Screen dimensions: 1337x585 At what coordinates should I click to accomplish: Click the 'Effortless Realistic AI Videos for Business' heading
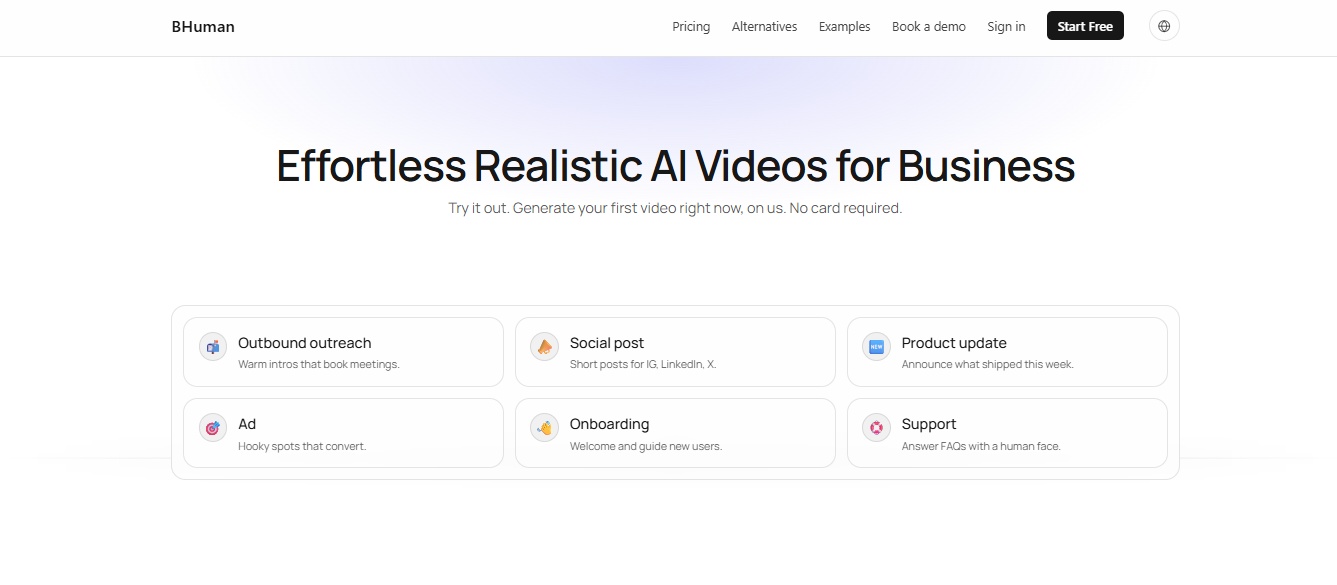tap(676, 166)
